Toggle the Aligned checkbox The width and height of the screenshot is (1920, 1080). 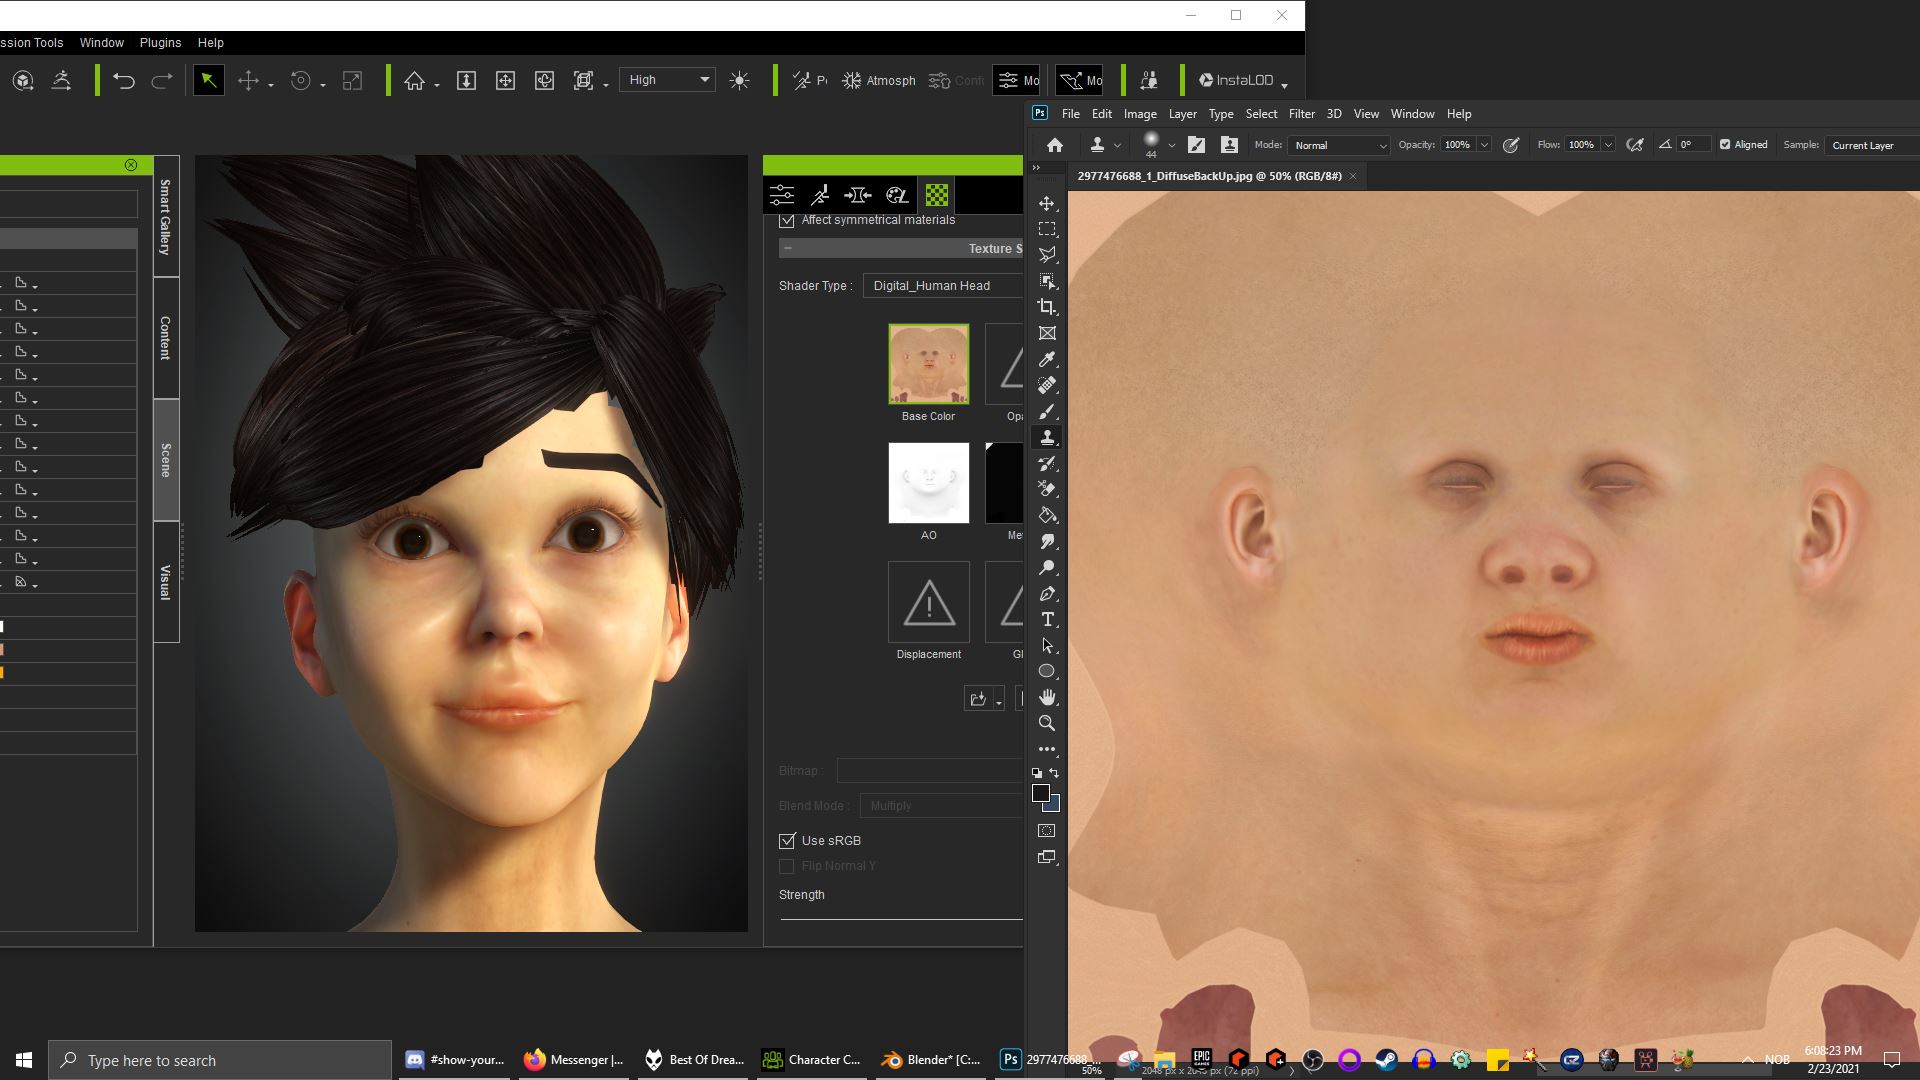tap(1725, 145)
